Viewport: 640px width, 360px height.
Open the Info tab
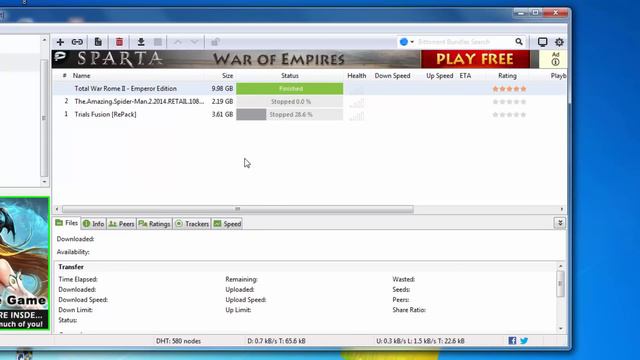pyautogui.click(x=93, y=224)
